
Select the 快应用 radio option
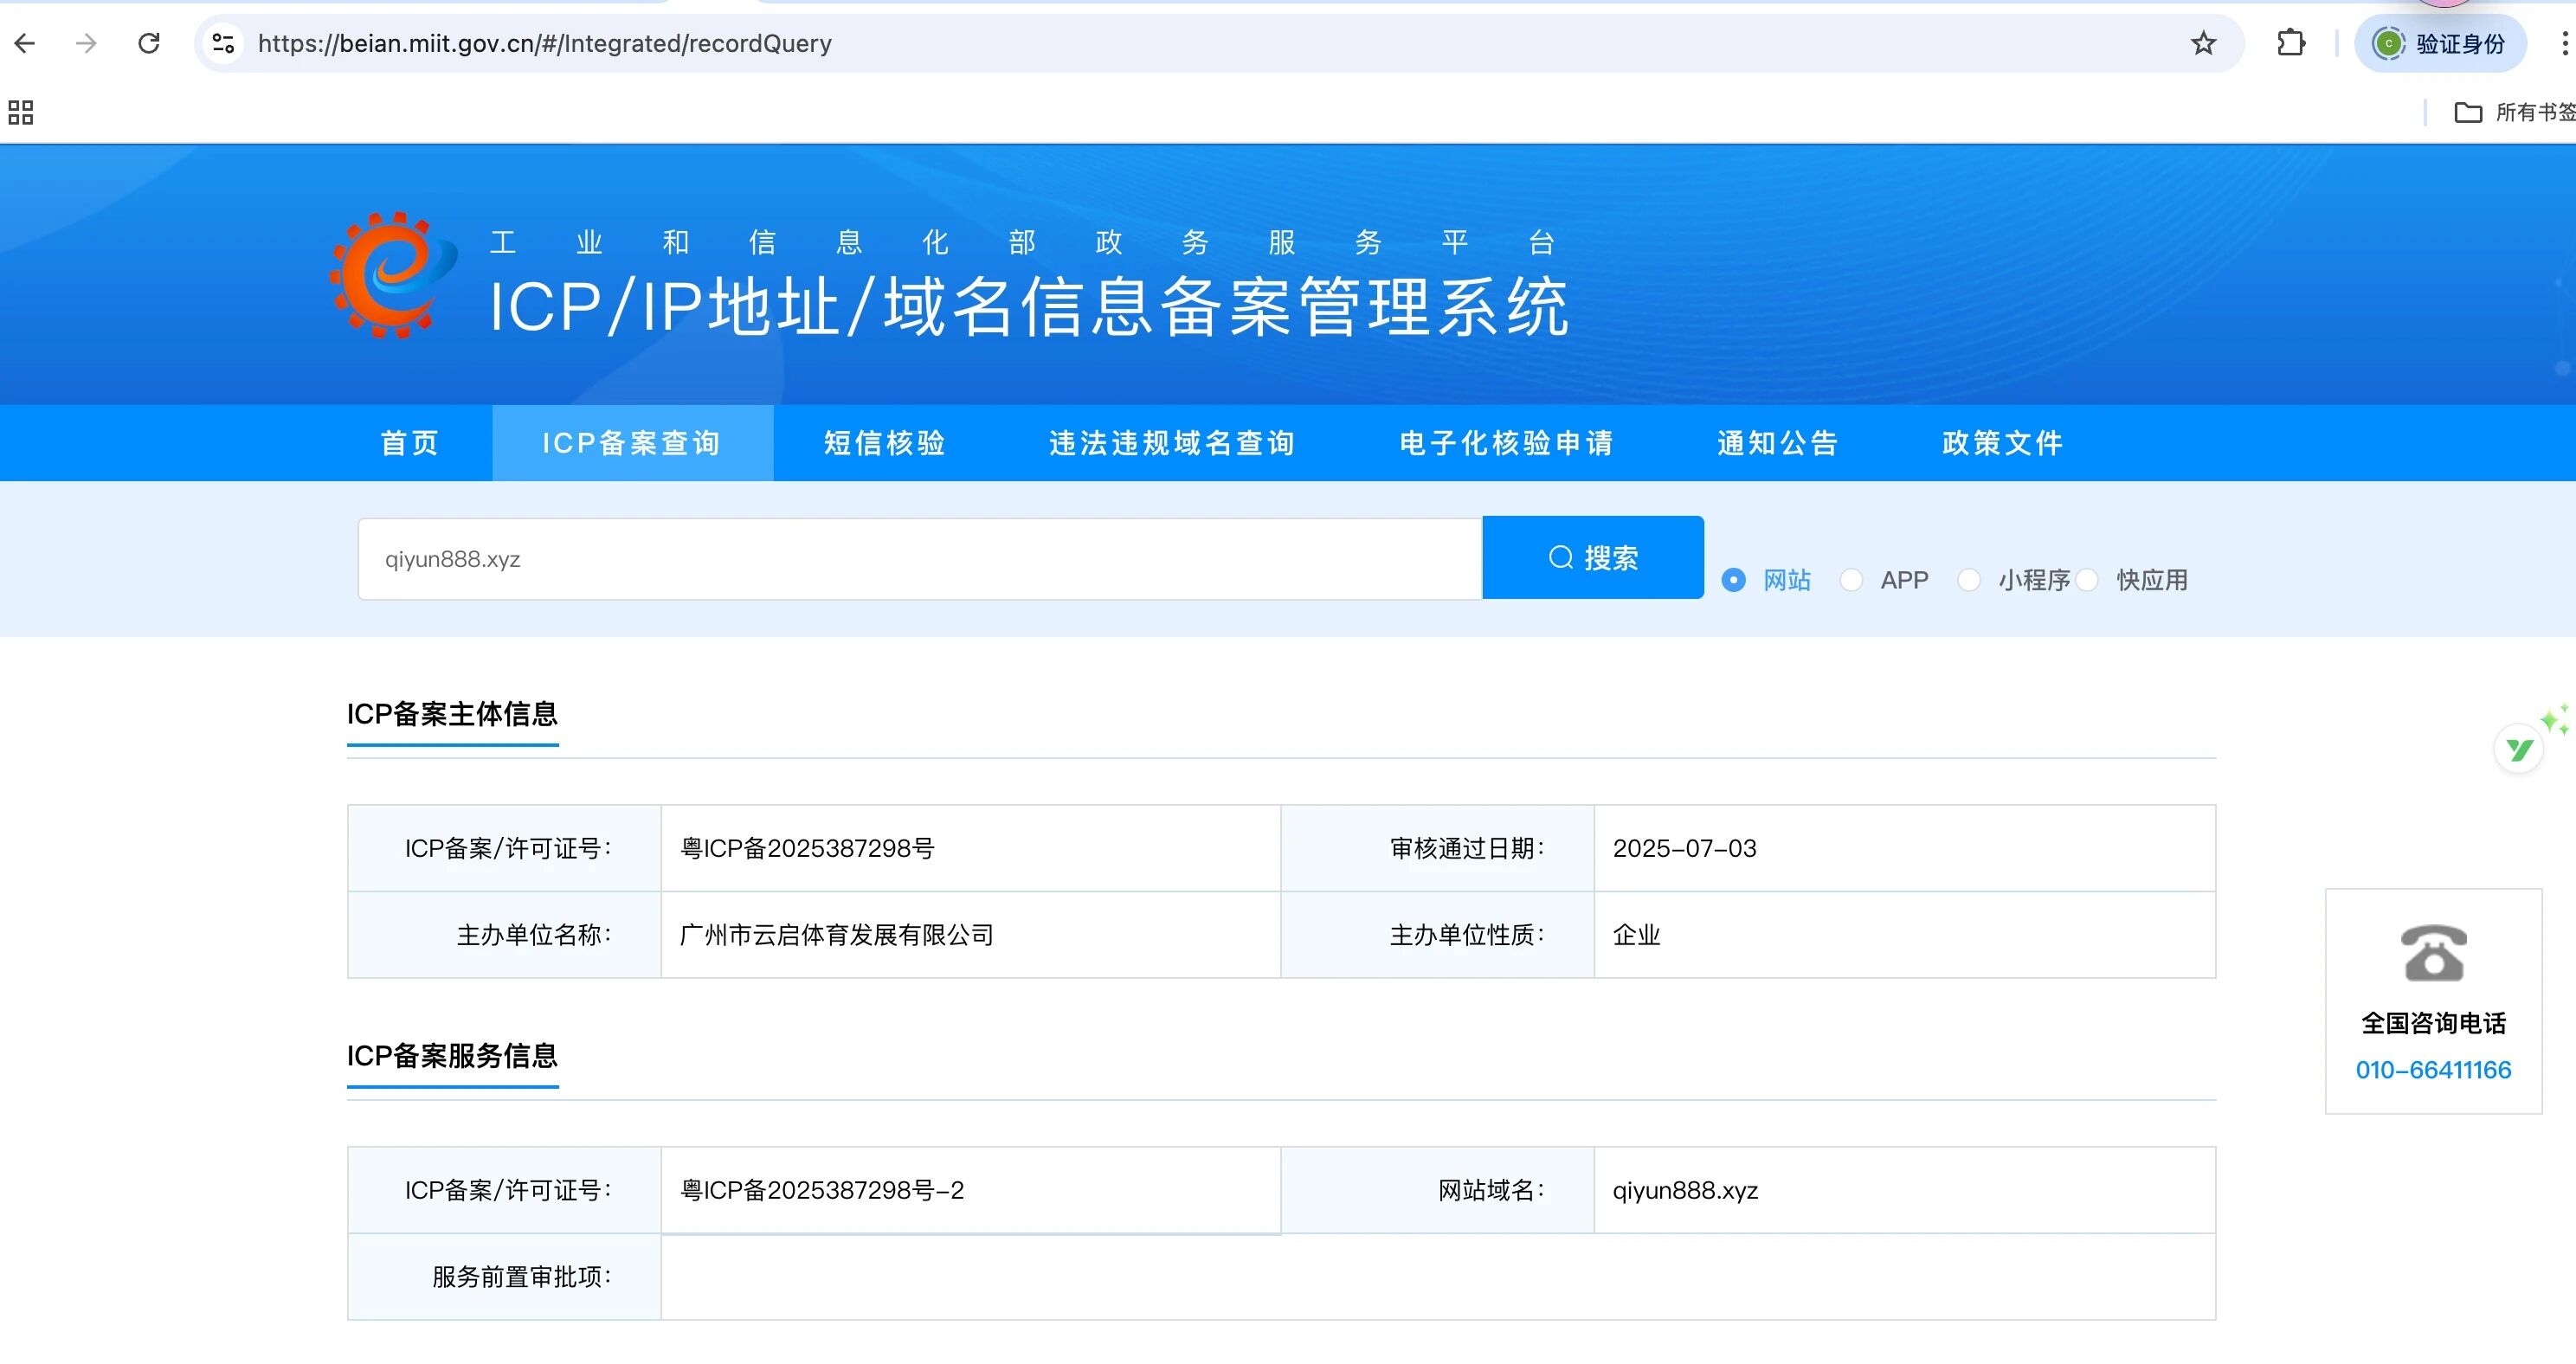(x=2087, y=580)
